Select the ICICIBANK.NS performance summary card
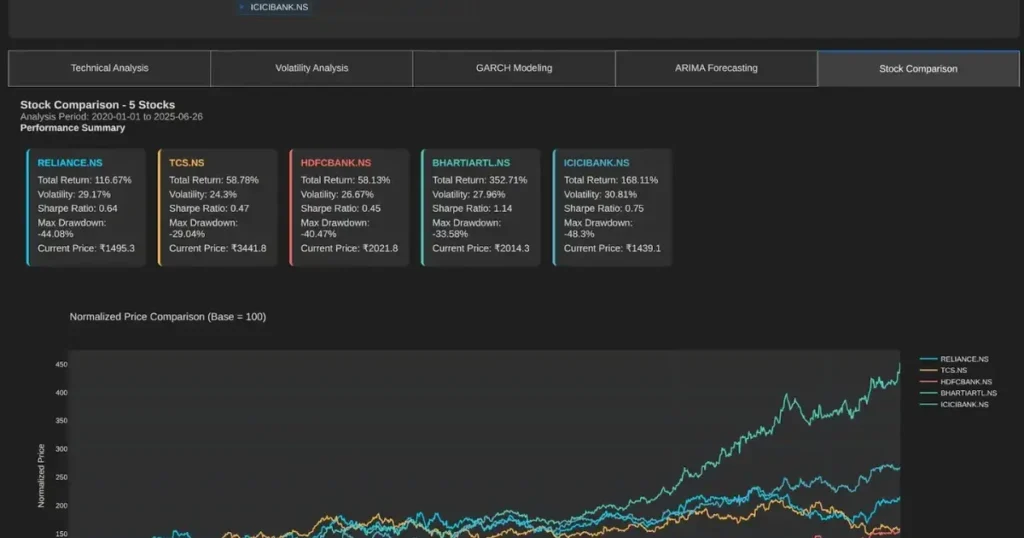The height and width of the screenshot is (538, 1024). click(612, 207)
